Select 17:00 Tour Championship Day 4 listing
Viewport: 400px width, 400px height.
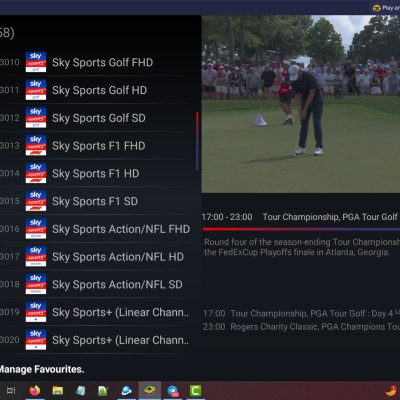[x=301, y=314]
